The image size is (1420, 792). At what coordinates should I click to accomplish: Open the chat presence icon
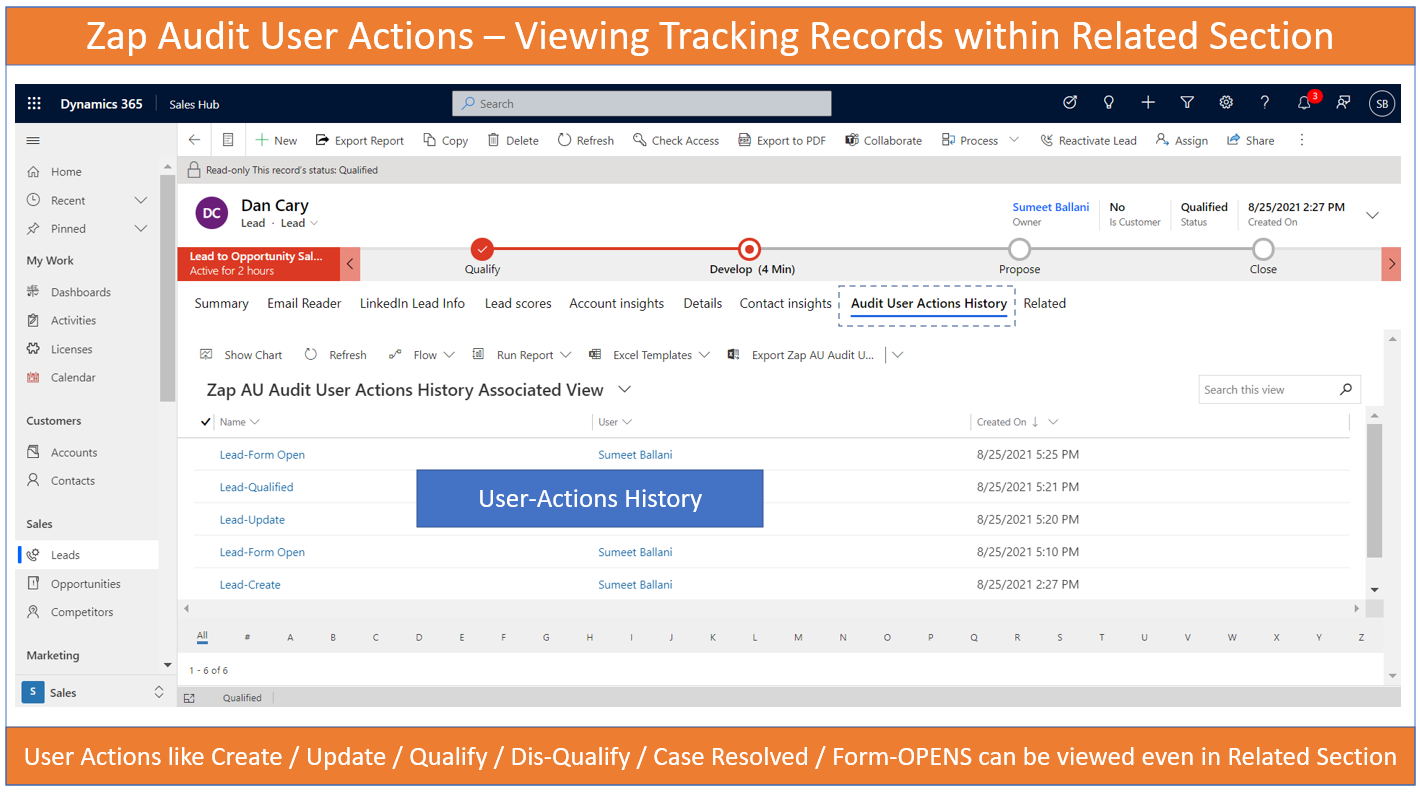(x=1343, y=102)
